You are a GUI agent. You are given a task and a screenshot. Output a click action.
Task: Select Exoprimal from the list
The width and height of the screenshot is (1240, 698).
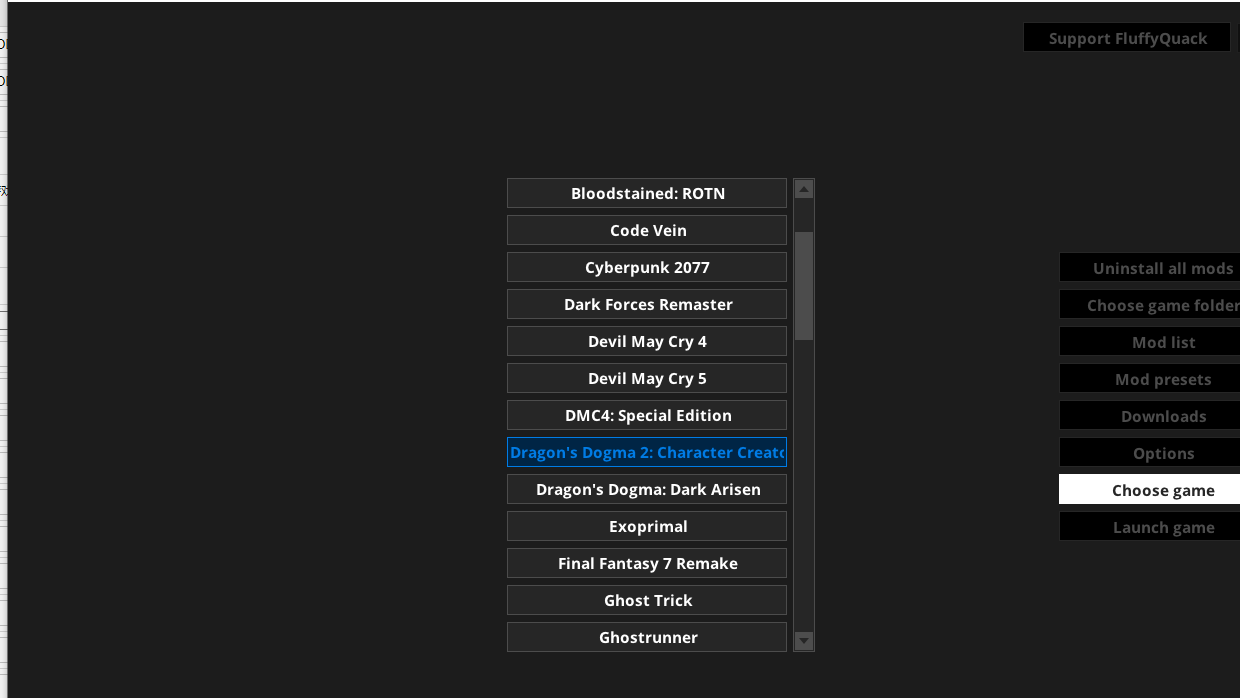point(647,526)
